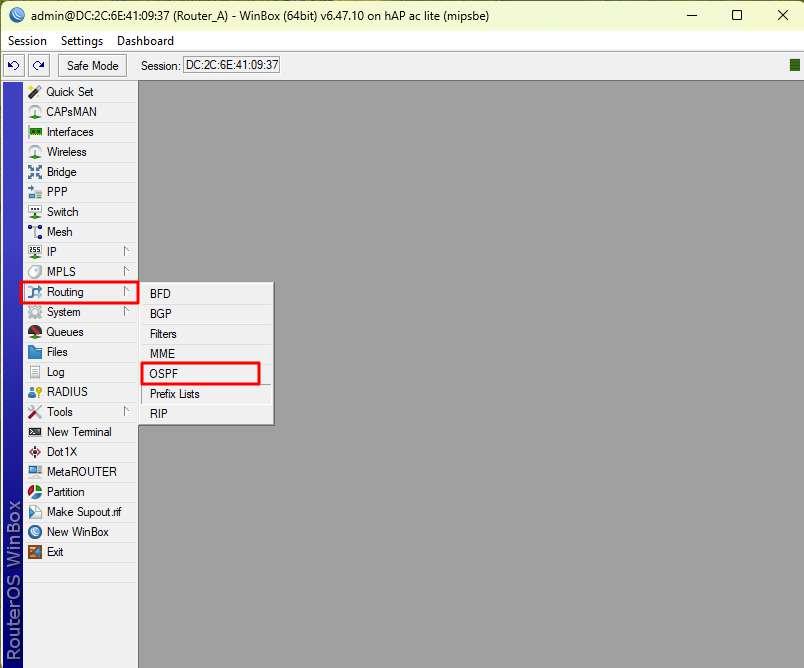Click the redo arrow in toolbar

click(x=38, y=66)
